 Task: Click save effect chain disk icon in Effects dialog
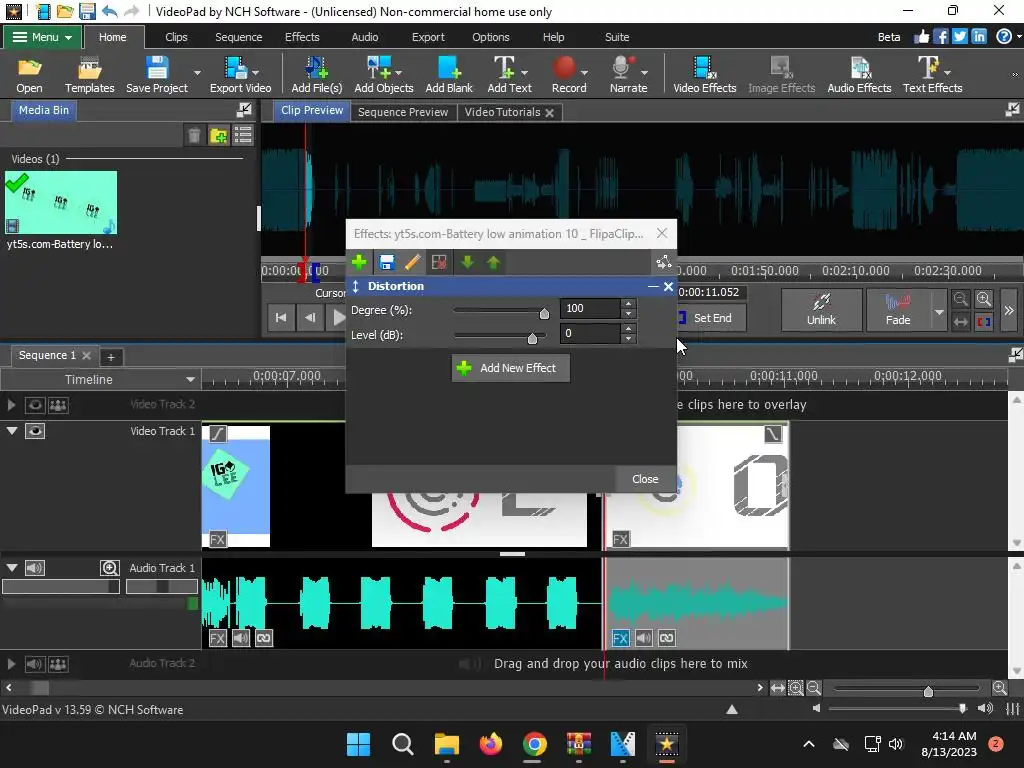click(x=387, y=263)
